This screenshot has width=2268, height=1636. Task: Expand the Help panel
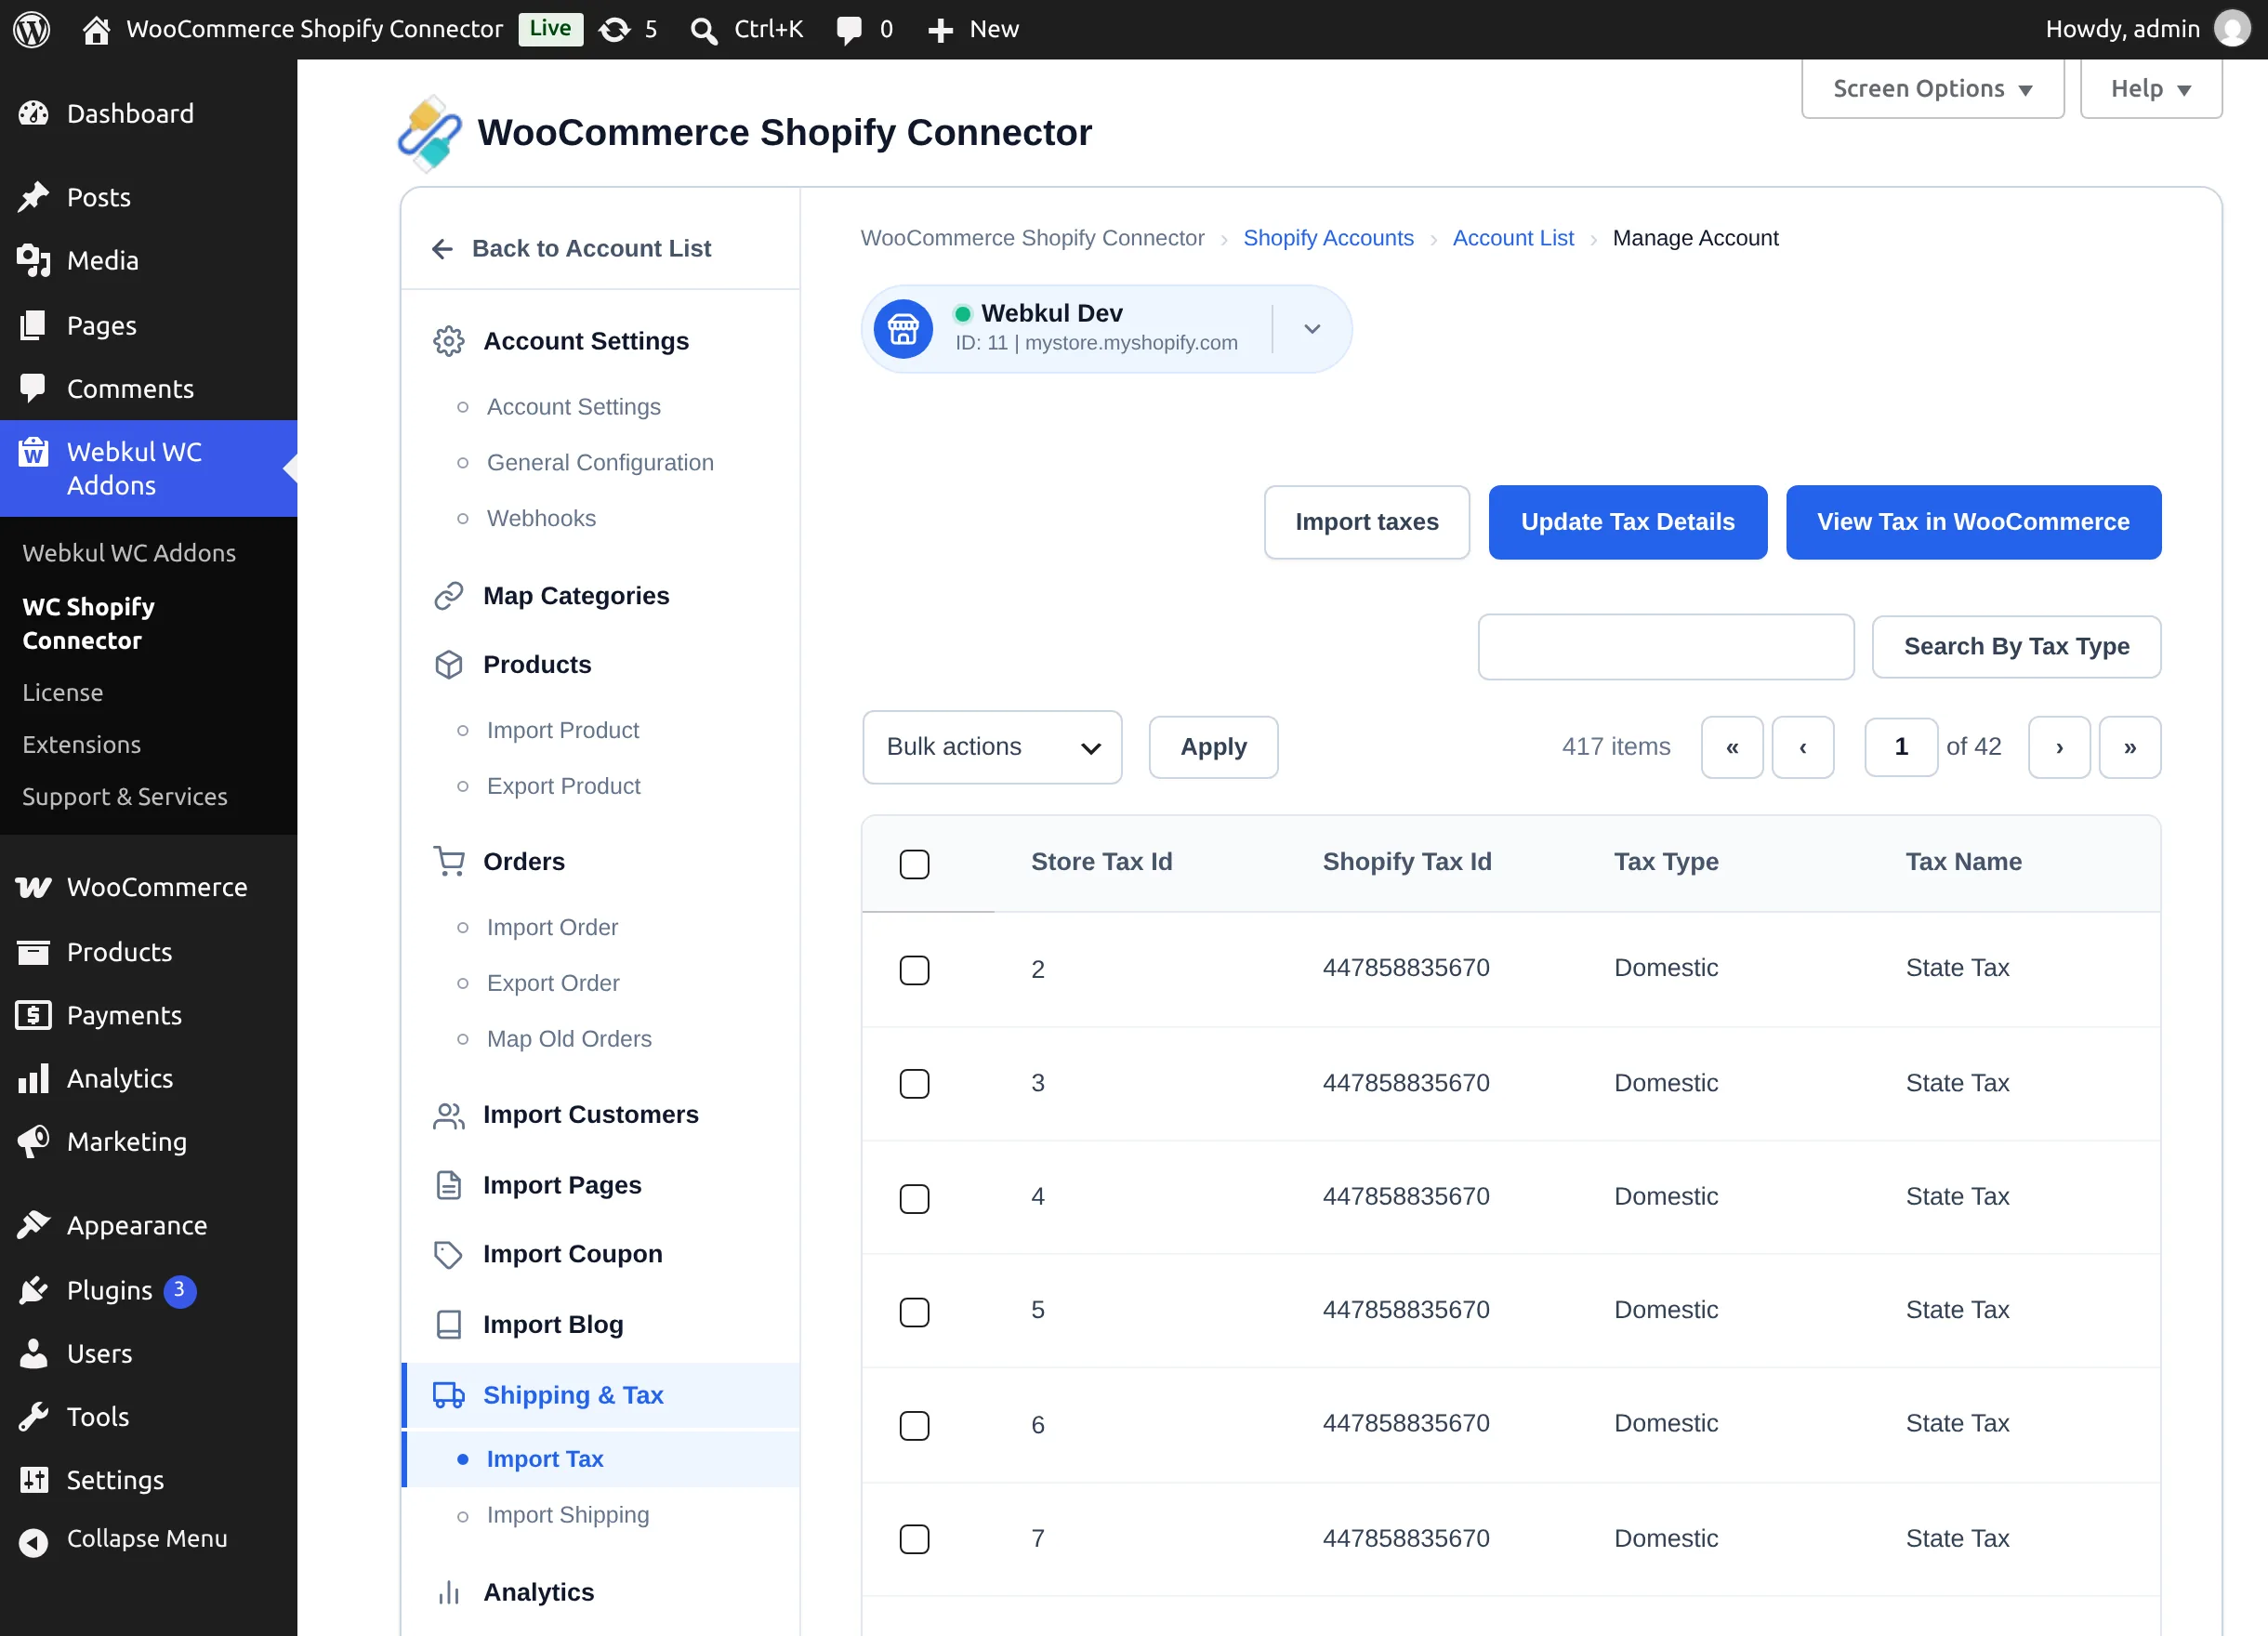pyautogui.click(x=2150, y=89)
